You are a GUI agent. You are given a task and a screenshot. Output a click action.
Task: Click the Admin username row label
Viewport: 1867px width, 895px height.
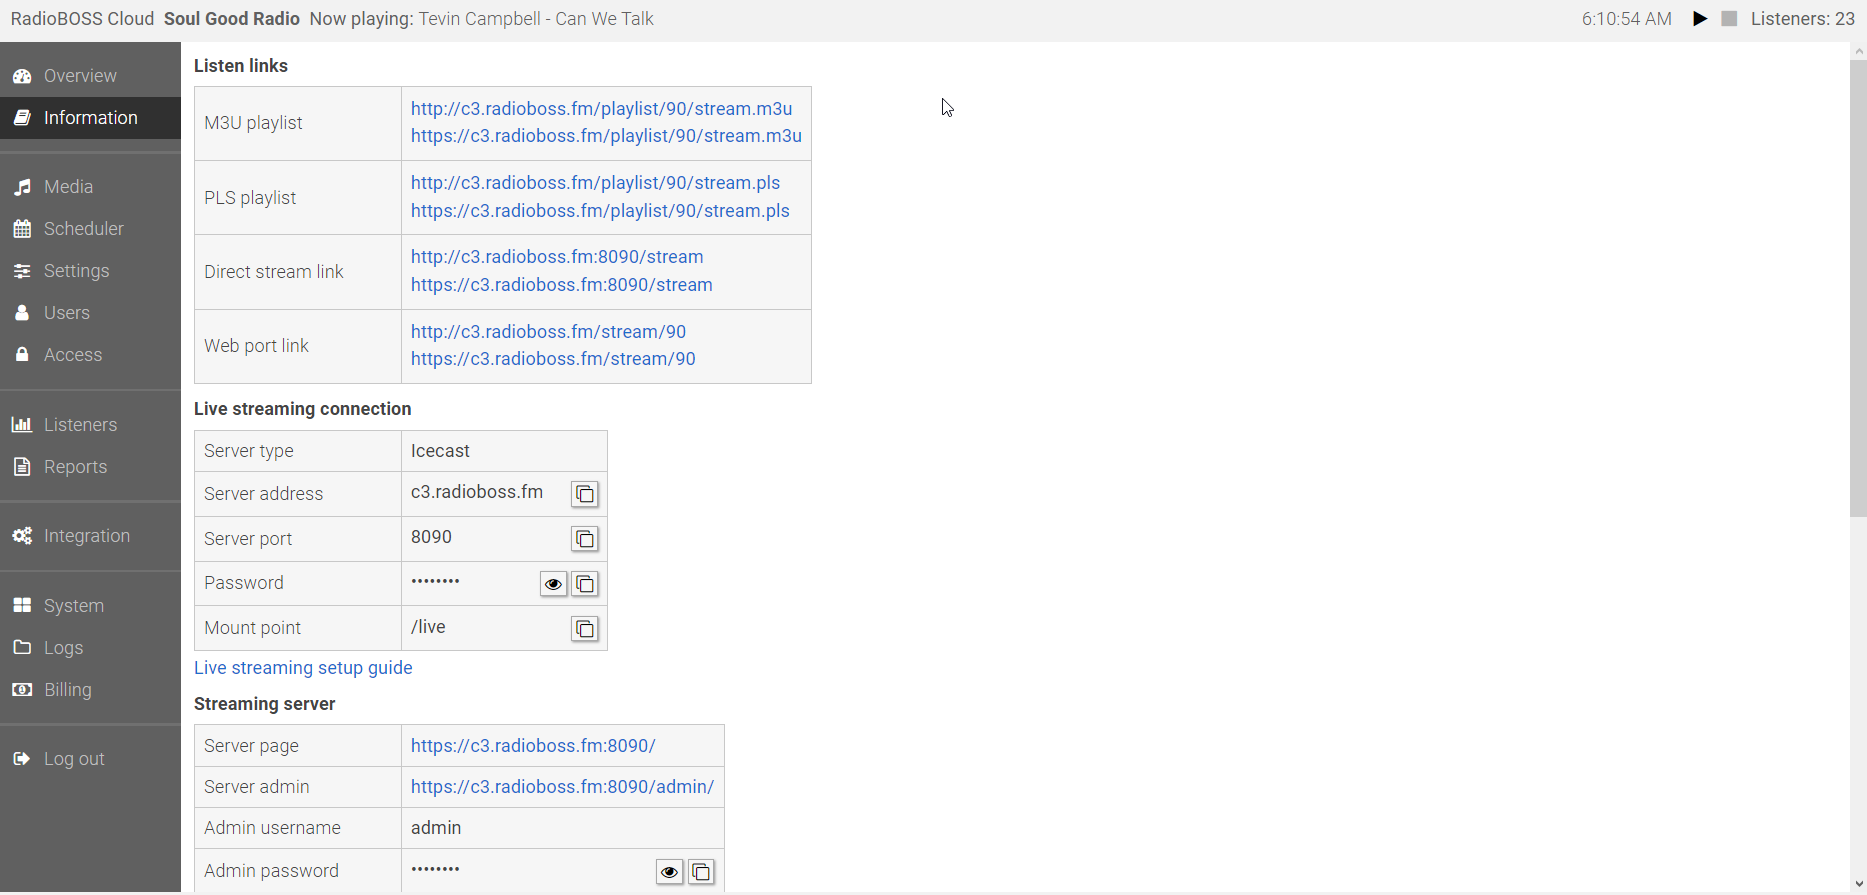click(x=272, y=828)
